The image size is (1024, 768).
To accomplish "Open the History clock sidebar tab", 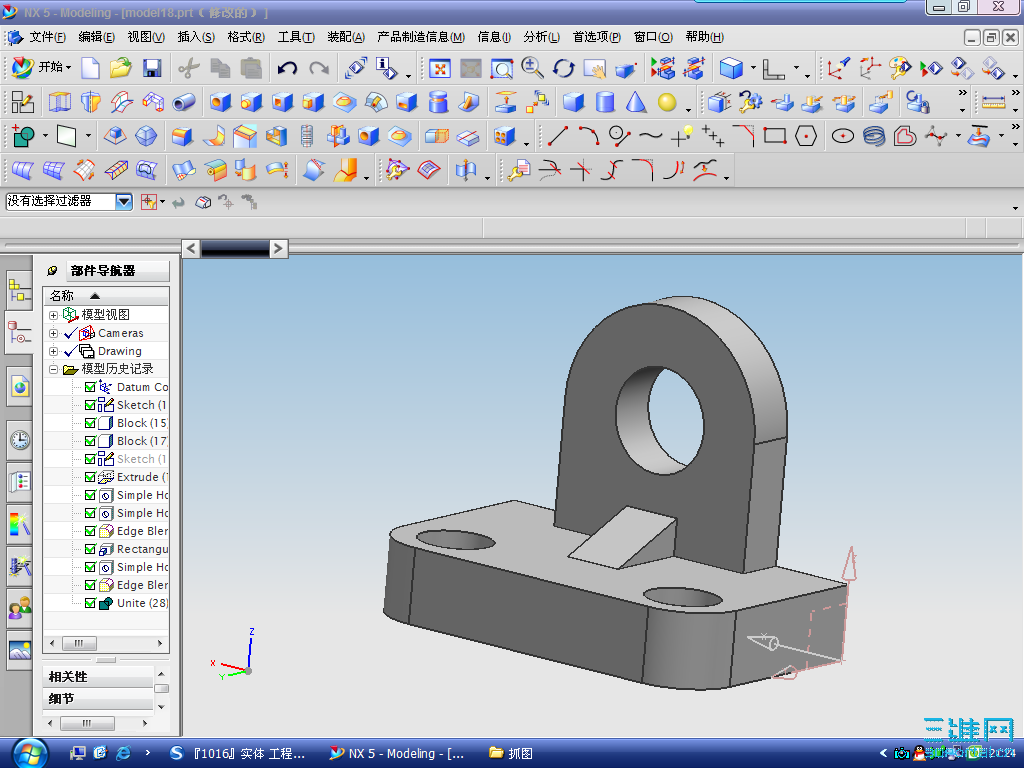I will (x=20, y=440).
